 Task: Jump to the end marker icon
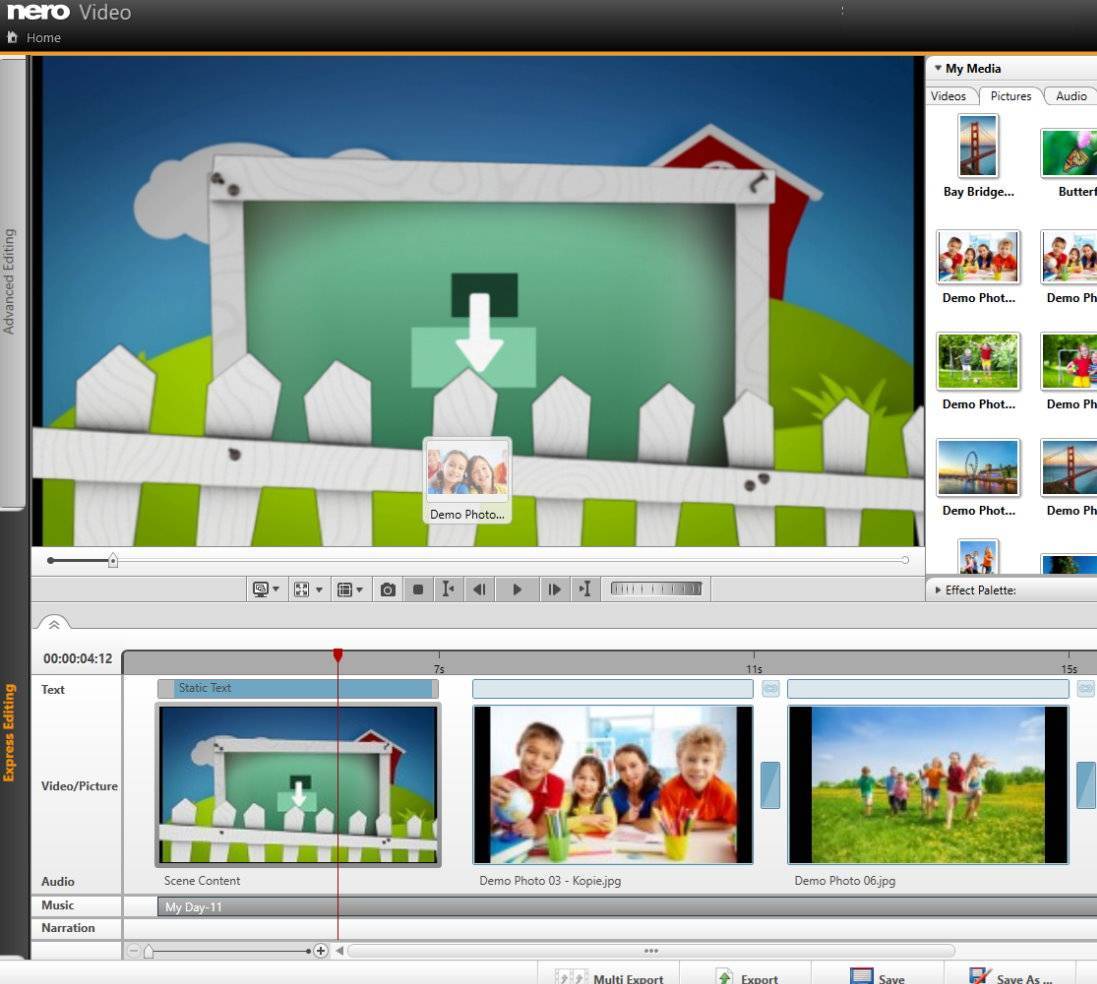[585, 589]
